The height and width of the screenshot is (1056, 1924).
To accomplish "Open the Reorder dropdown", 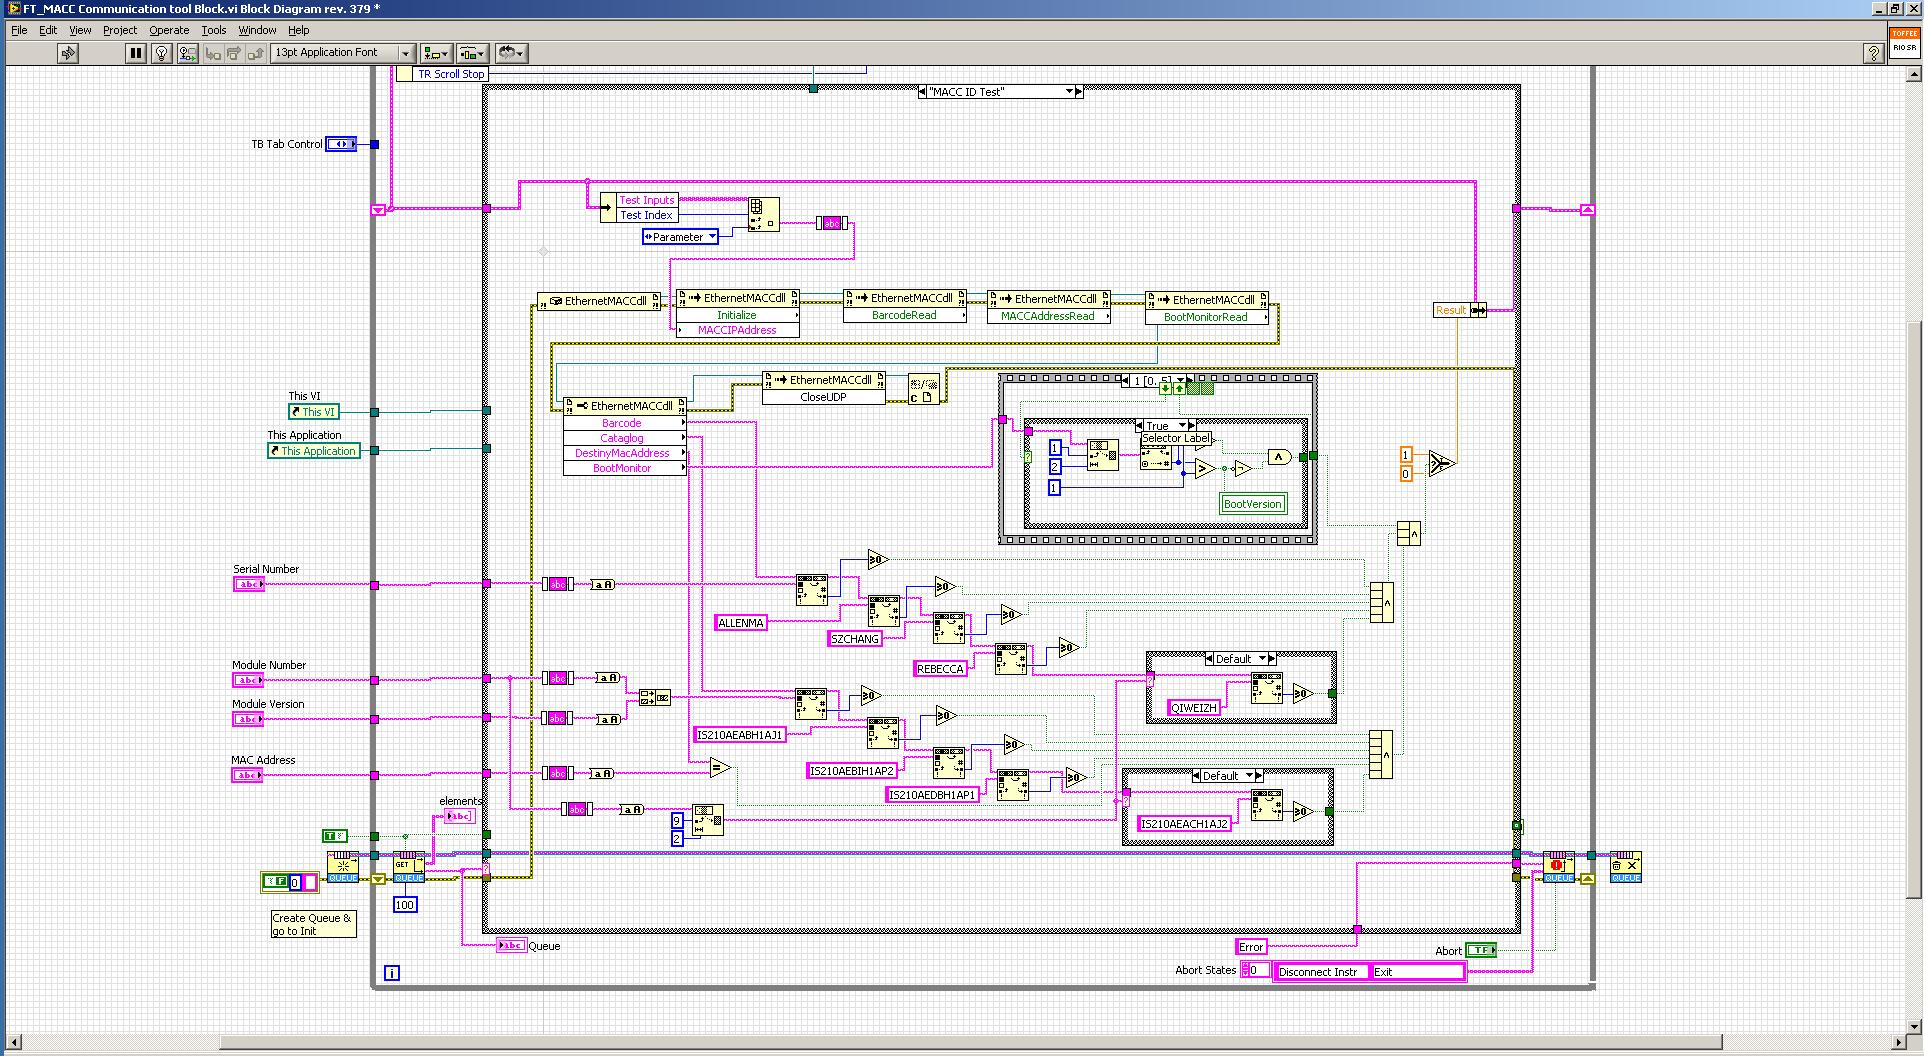I will (x=511, y=53).
